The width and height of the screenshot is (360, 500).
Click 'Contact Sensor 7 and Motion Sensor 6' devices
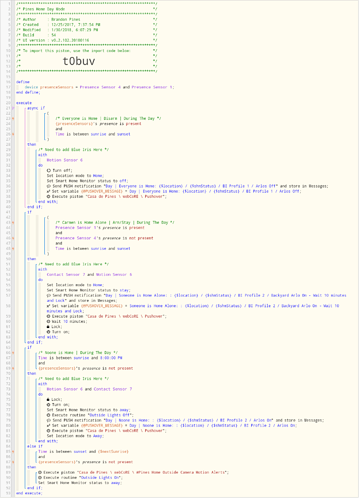89,274
